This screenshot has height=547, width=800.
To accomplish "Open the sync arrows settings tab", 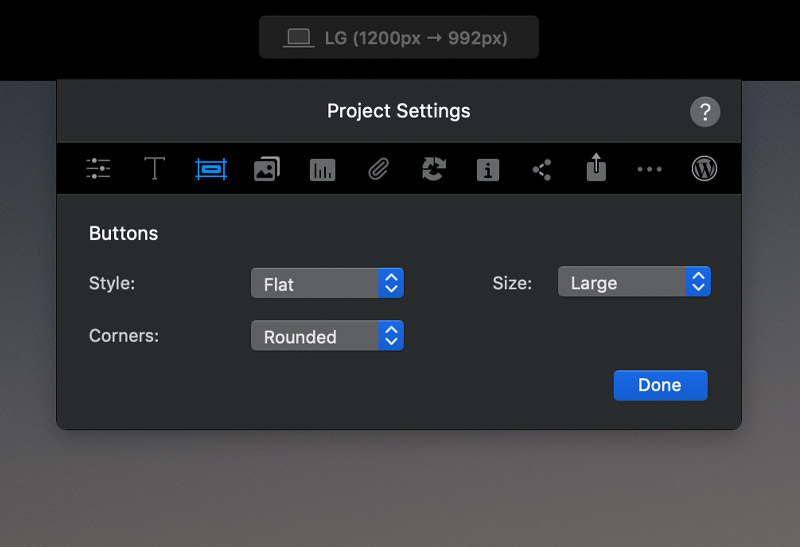I will pyautogui.click(x=434, y=169).
